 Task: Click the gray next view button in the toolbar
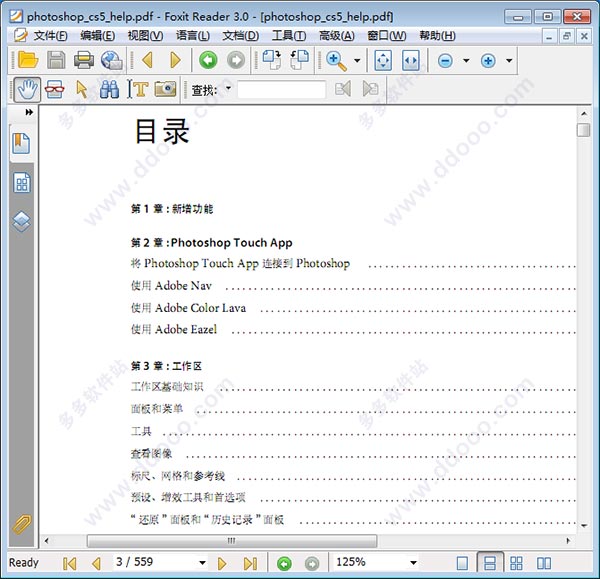pyautogui.click(x=236, y=60)
